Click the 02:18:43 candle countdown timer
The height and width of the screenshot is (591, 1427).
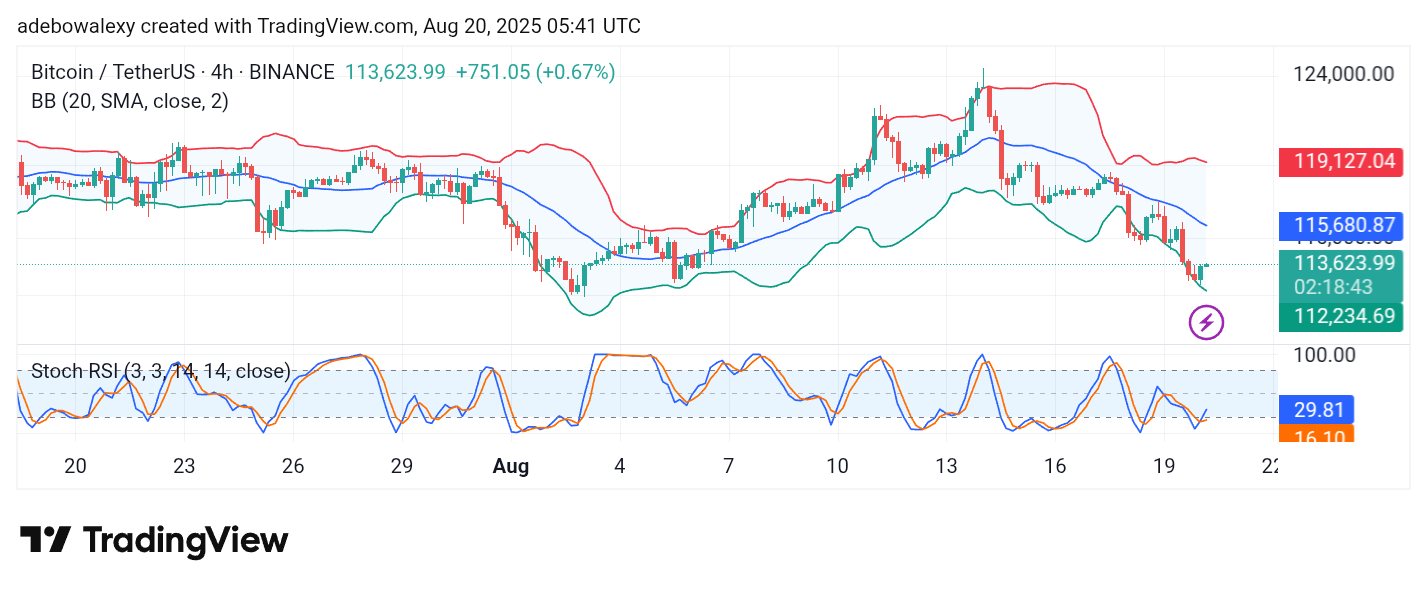tap(1333, 287)
